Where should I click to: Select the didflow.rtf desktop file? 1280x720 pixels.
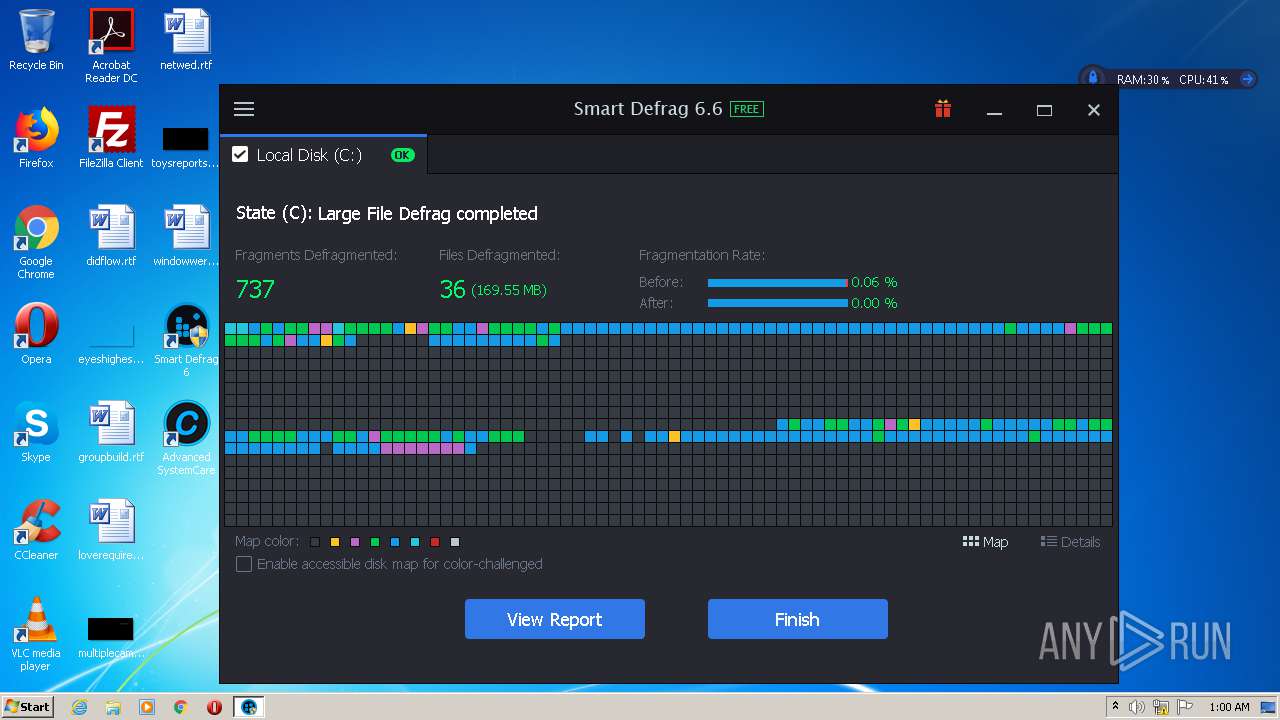click(x=111, y=236)
